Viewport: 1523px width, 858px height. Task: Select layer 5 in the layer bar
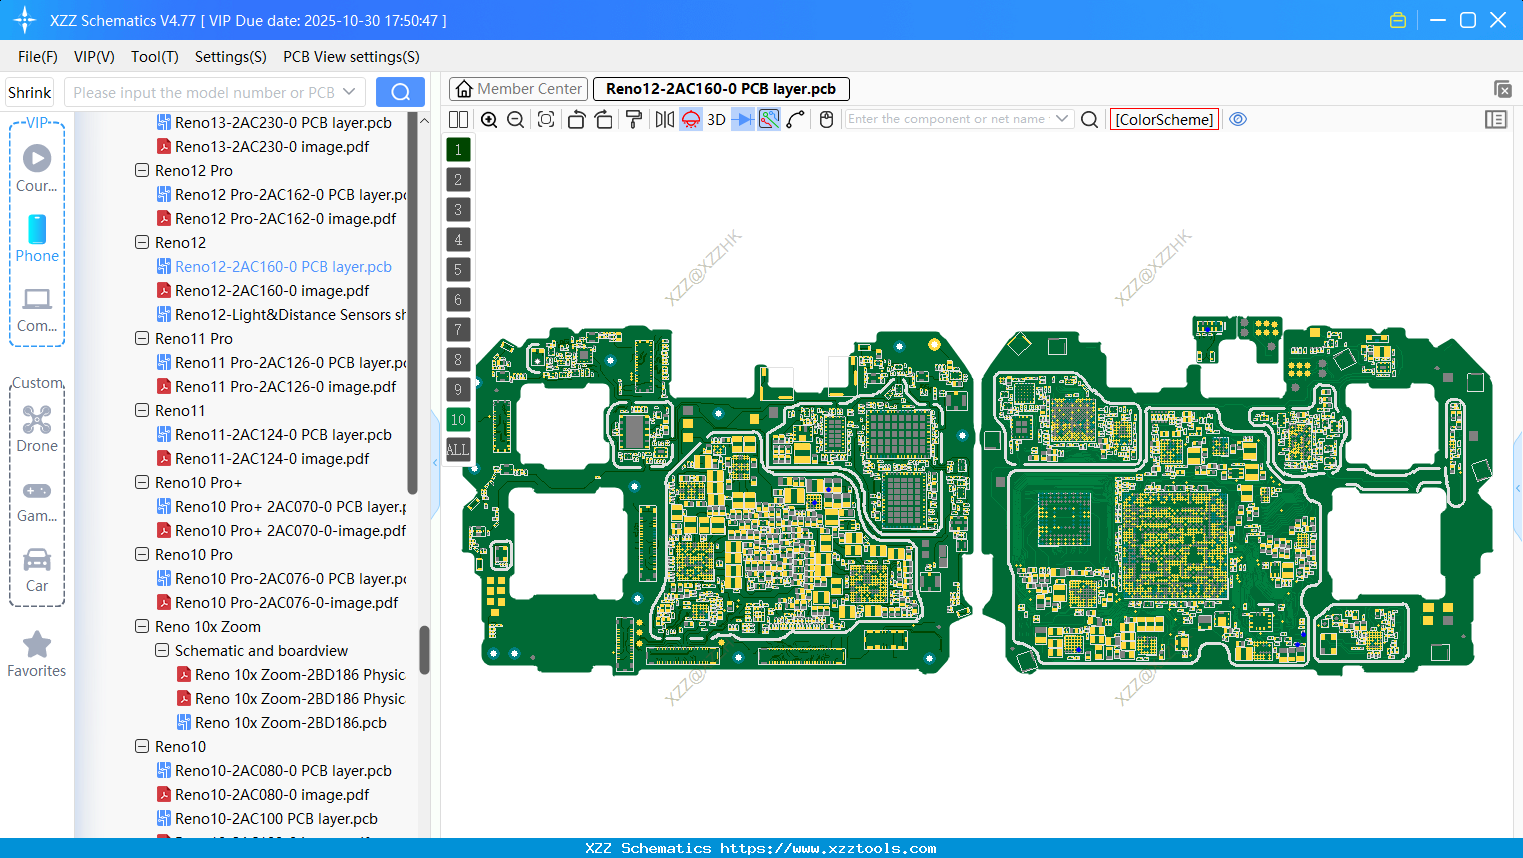(x=458, y=269)
